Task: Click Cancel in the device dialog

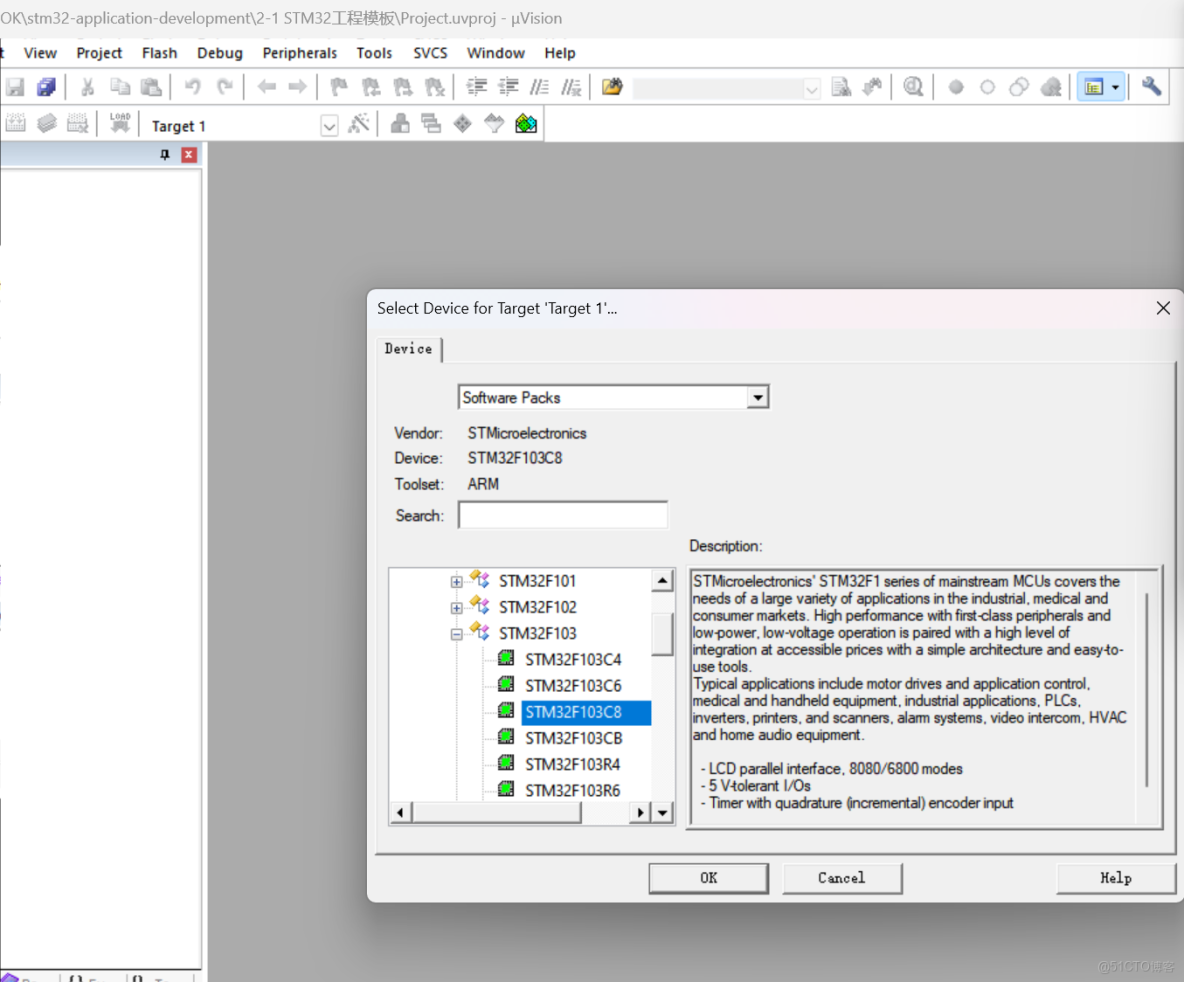Action: click(841, 878)
